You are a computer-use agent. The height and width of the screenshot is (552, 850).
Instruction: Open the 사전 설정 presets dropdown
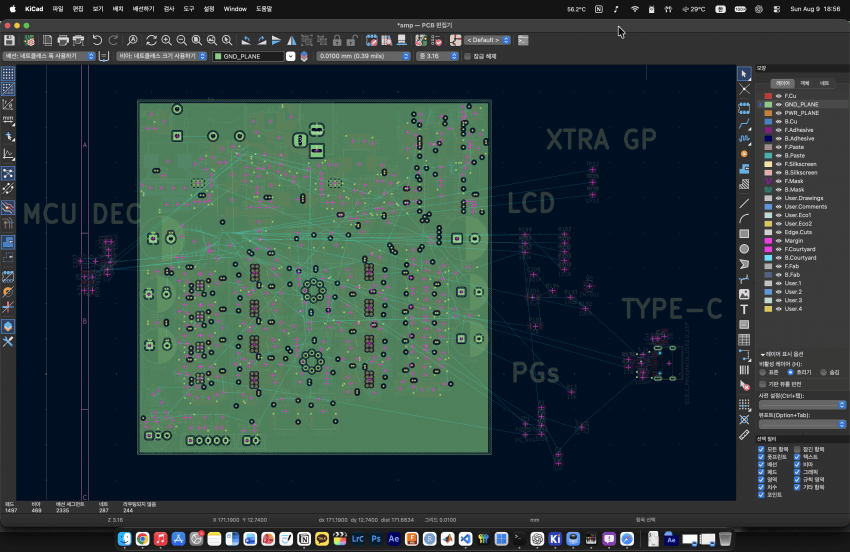point(802,405)
